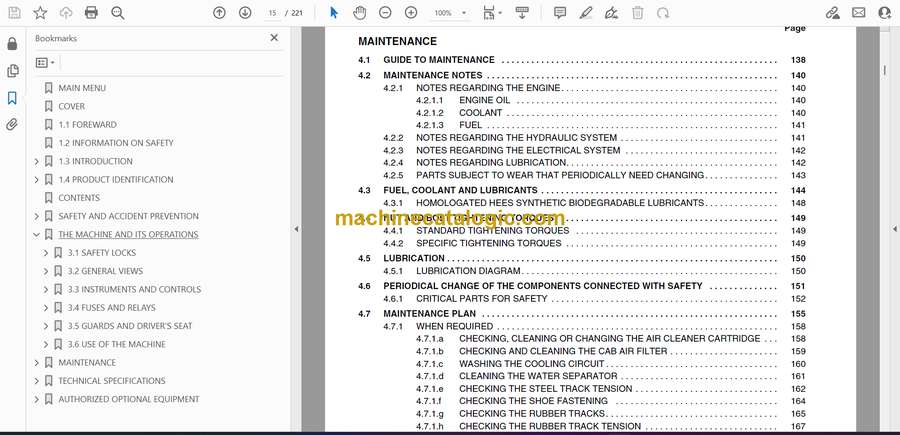Image resolution: width=900 pixels, height=435 pixels.
Task: Zoom out with minus icon
Action: point(385,13)
